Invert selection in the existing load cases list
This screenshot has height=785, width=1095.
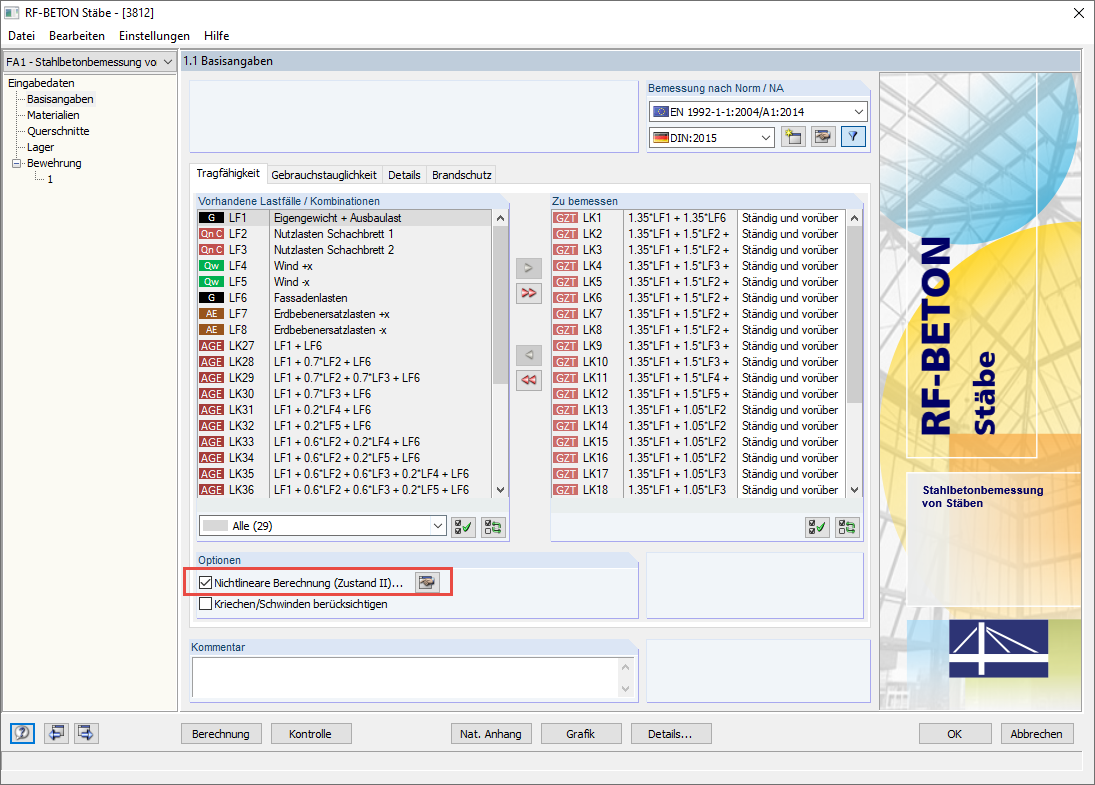493,527
